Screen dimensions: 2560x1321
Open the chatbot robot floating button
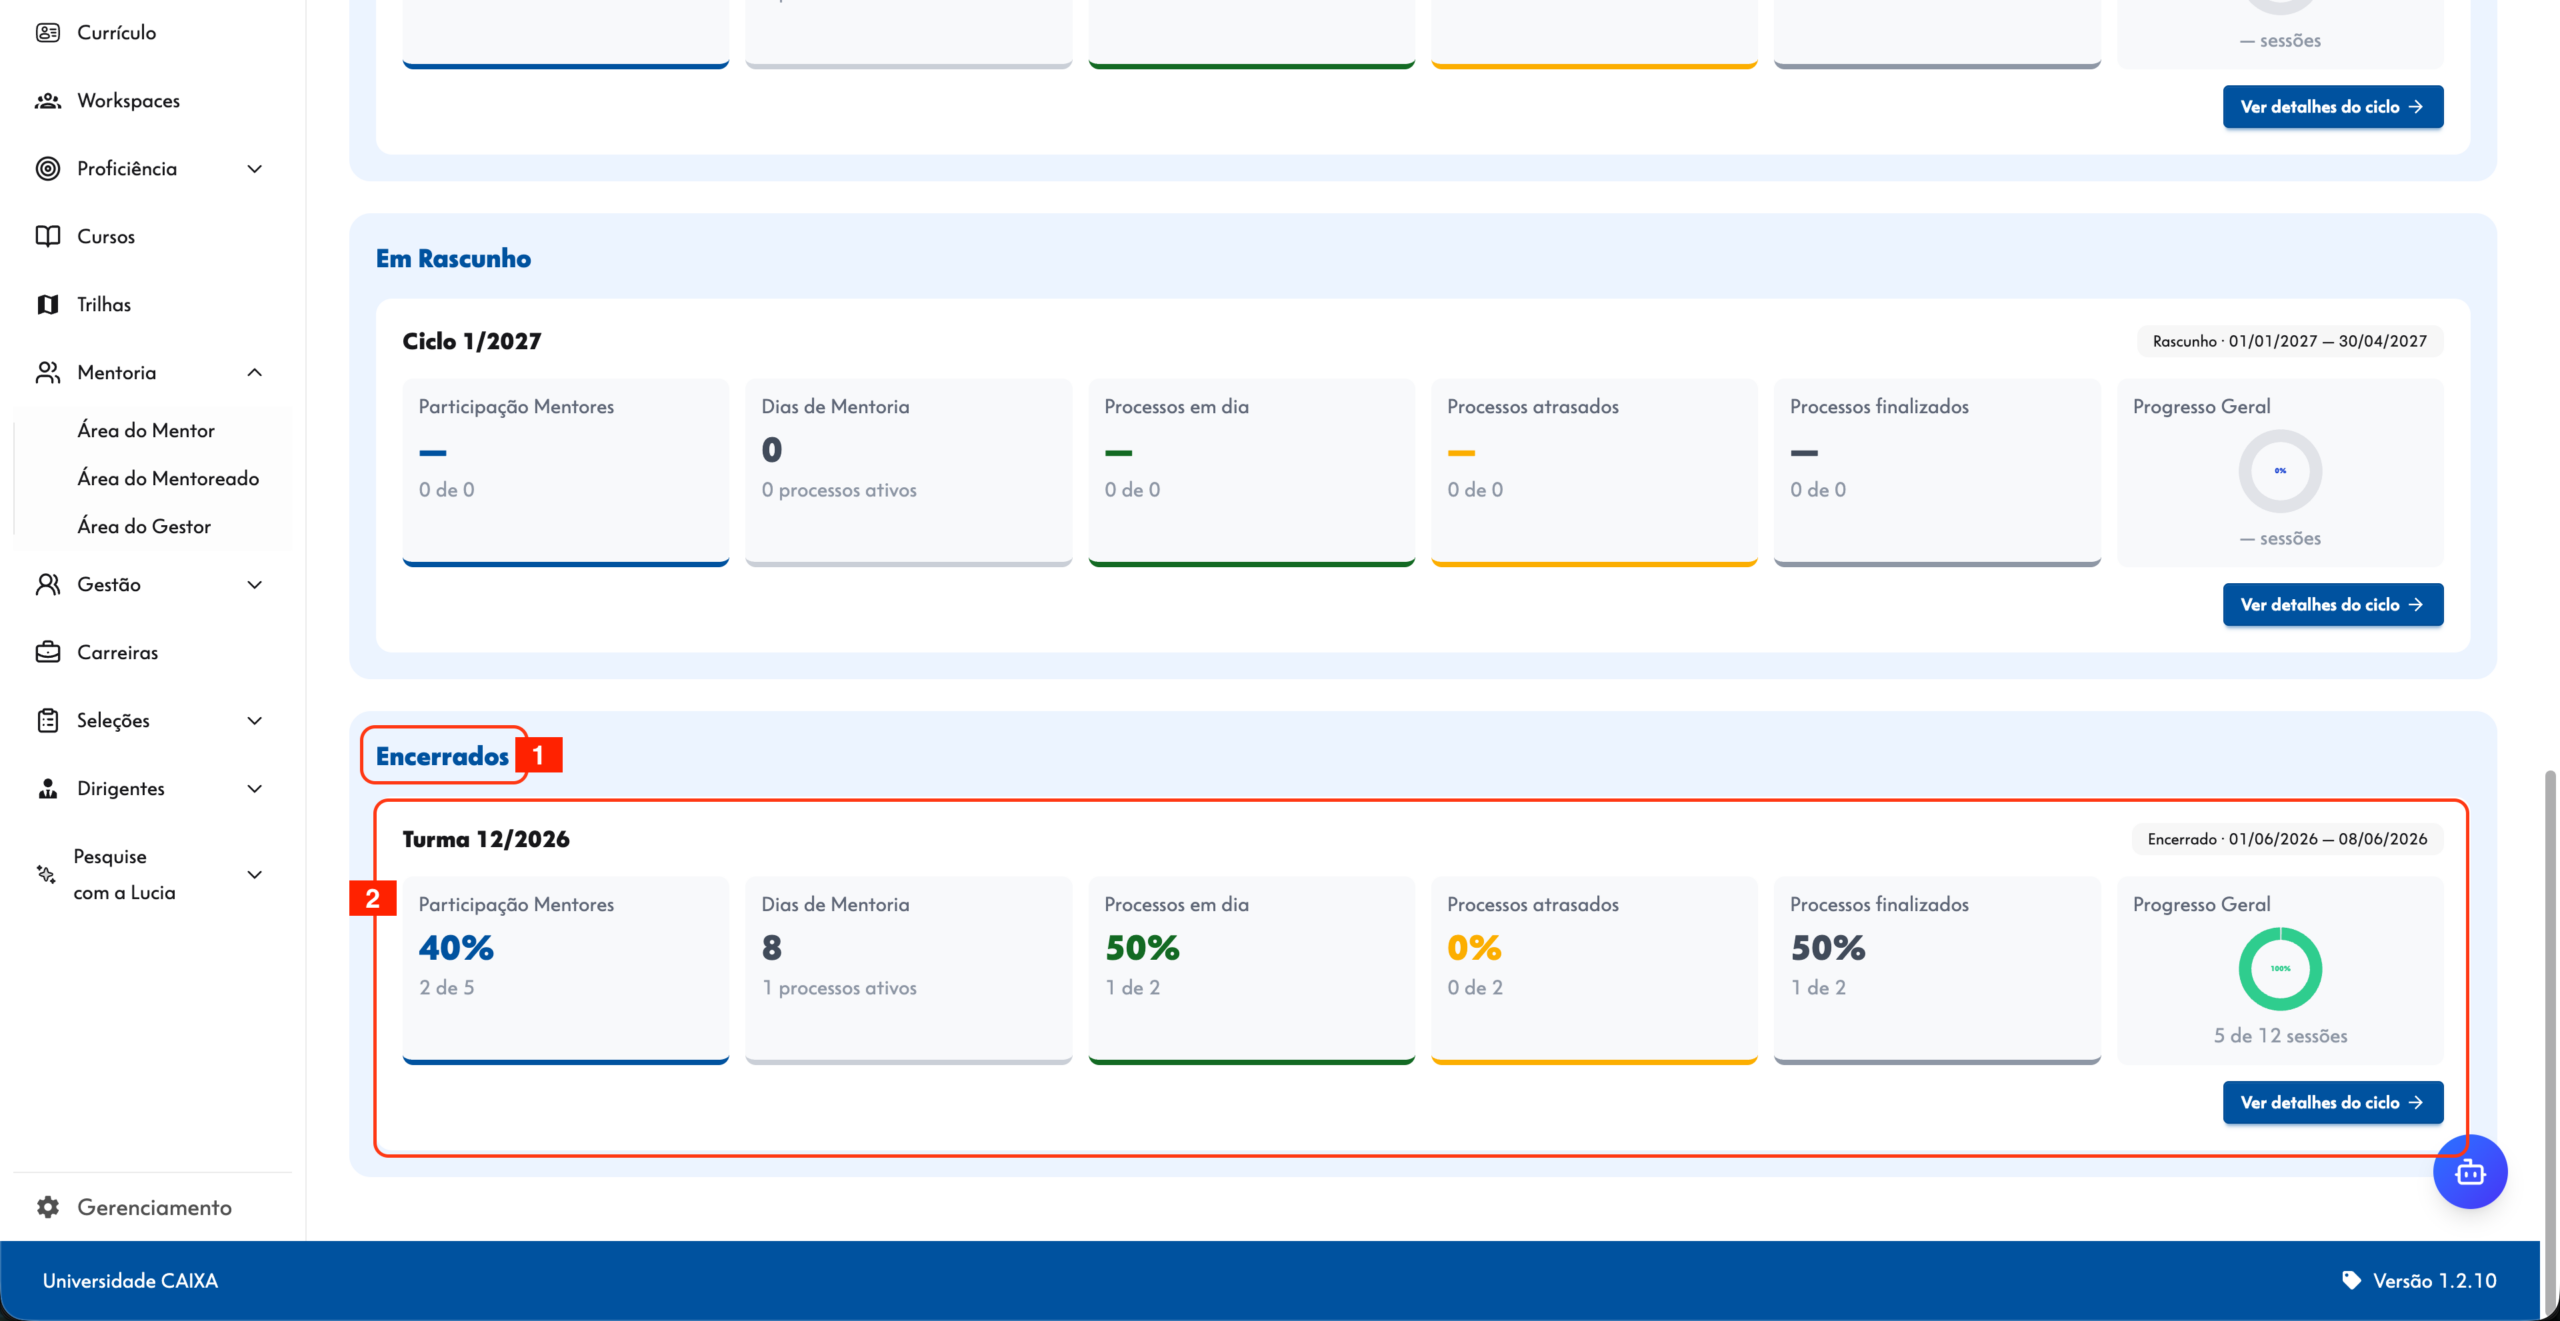pyautogui.click(x=2470, y=1172)
